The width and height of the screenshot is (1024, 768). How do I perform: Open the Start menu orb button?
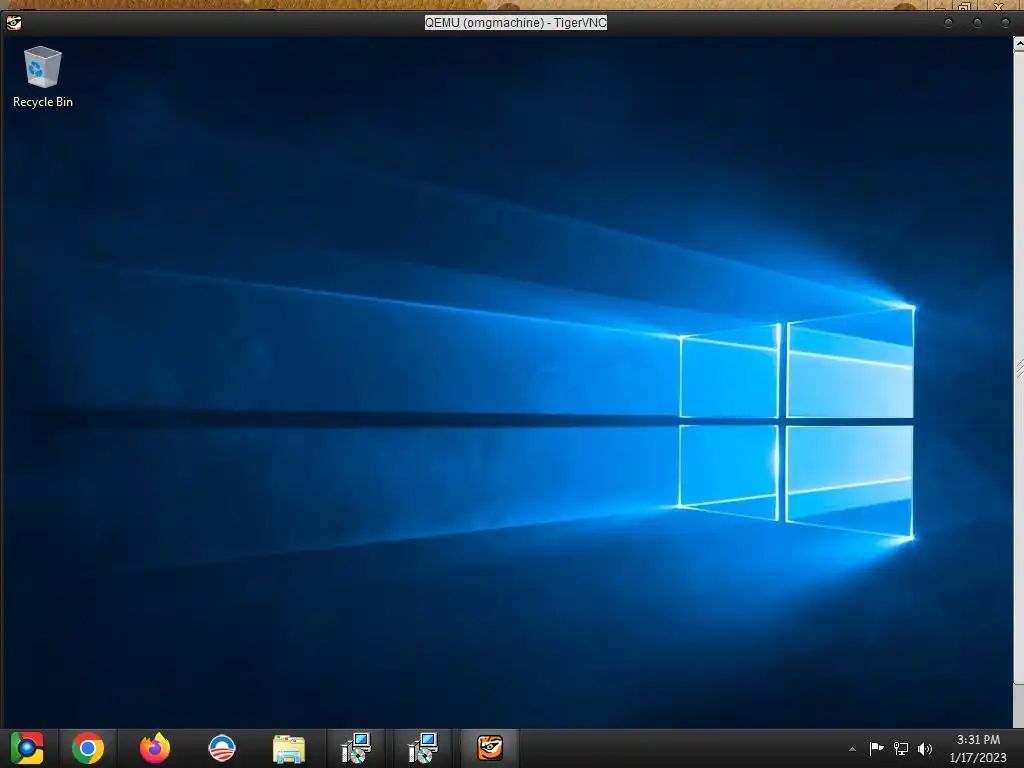click(x=27, y=748)
